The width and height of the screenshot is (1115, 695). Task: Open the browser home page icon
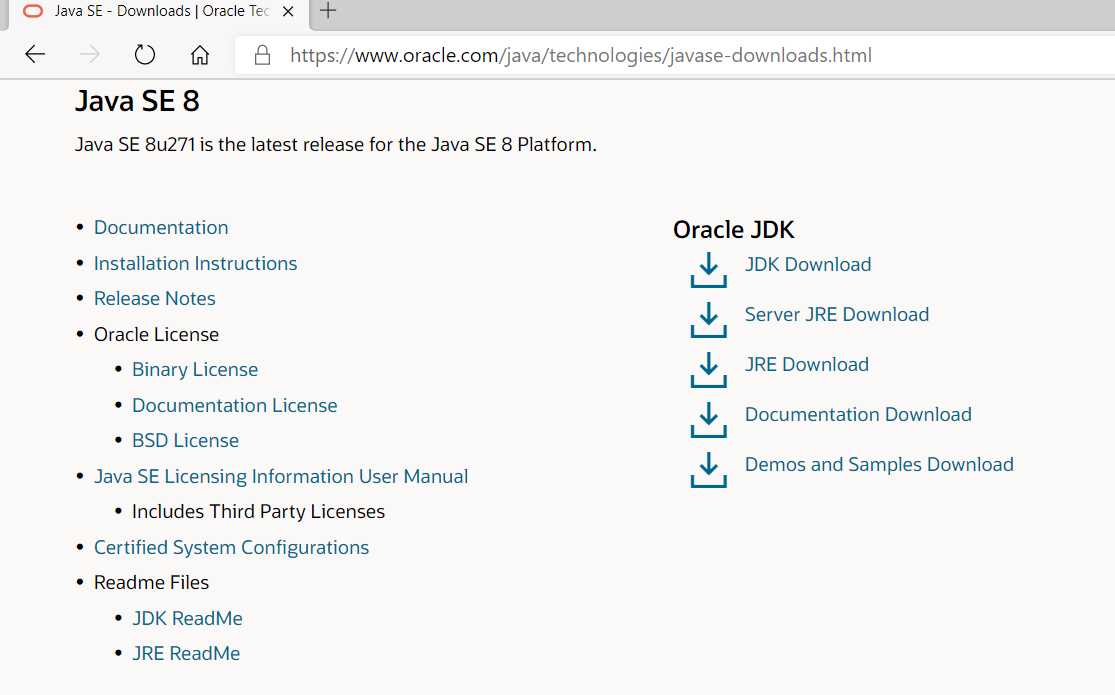(200, 55)
